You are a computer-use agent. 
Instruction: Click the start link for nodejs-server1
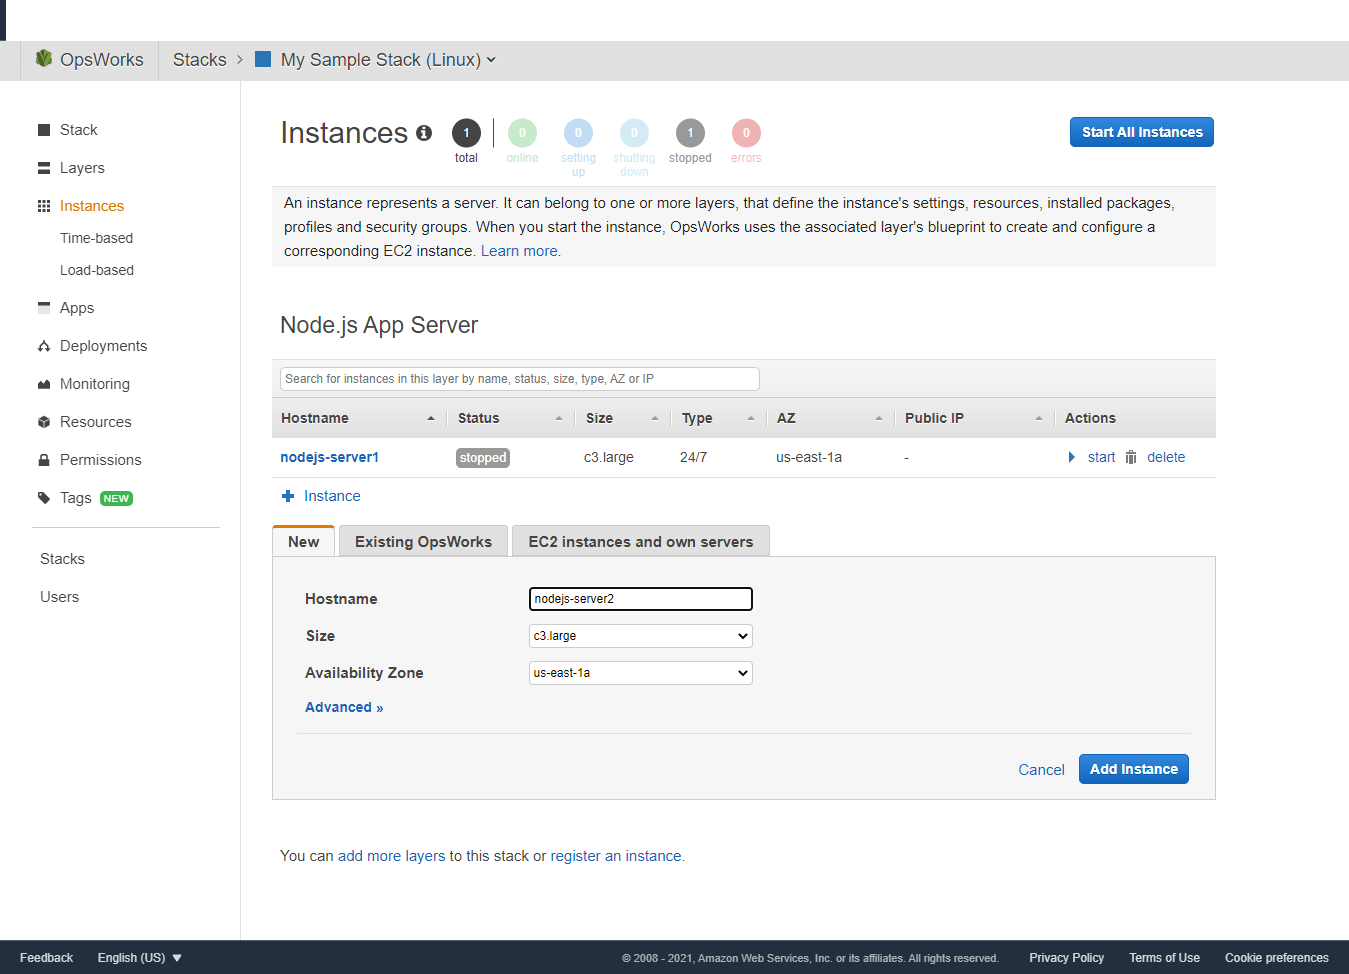(1101, 457)
